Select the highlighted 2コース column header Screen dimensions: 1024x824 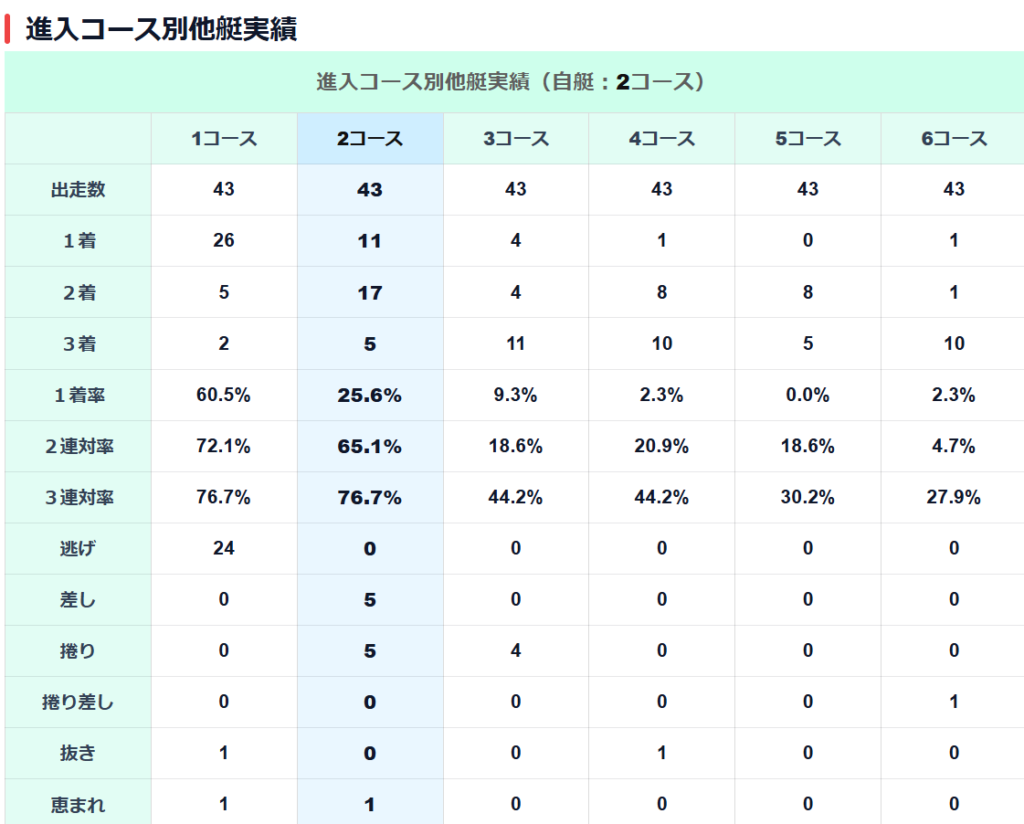click(x=370, y=139)
